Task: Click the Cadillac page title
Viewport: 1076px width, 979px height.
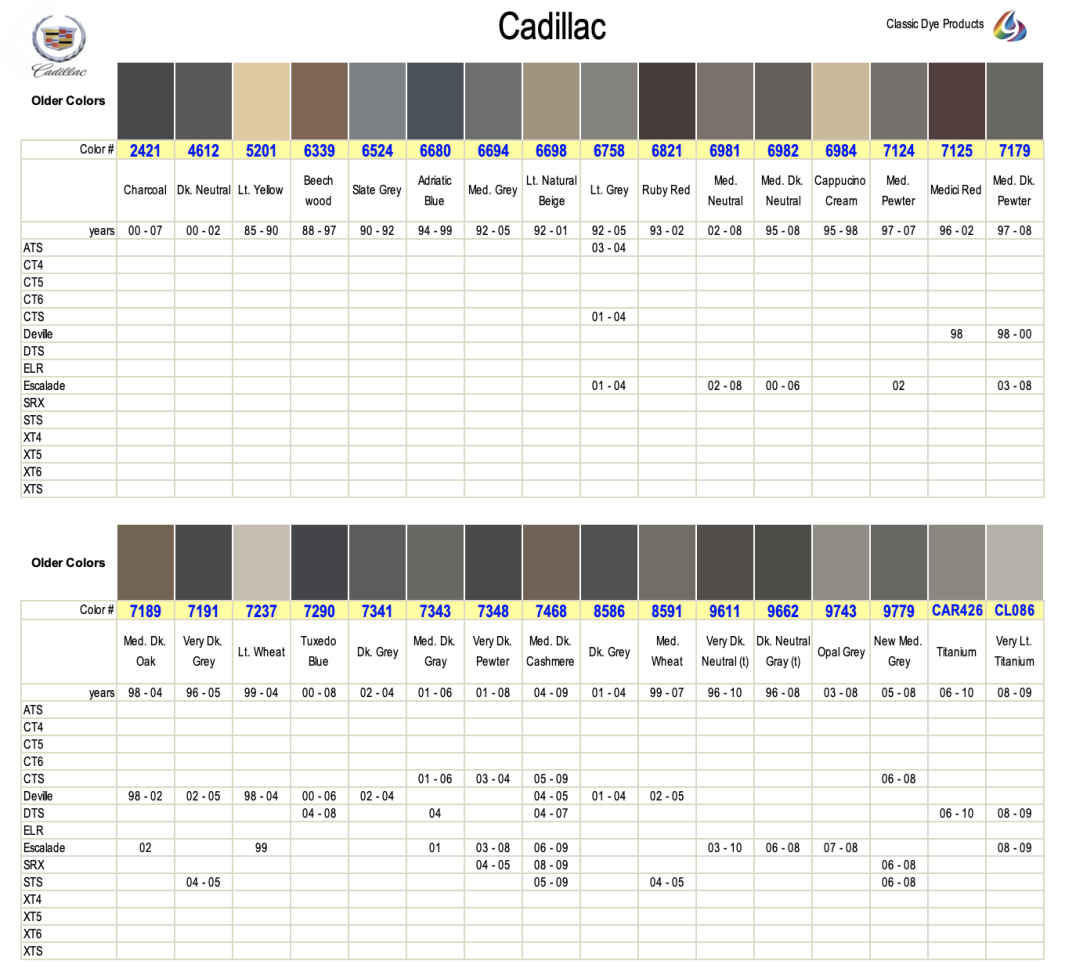Action: 552,27
